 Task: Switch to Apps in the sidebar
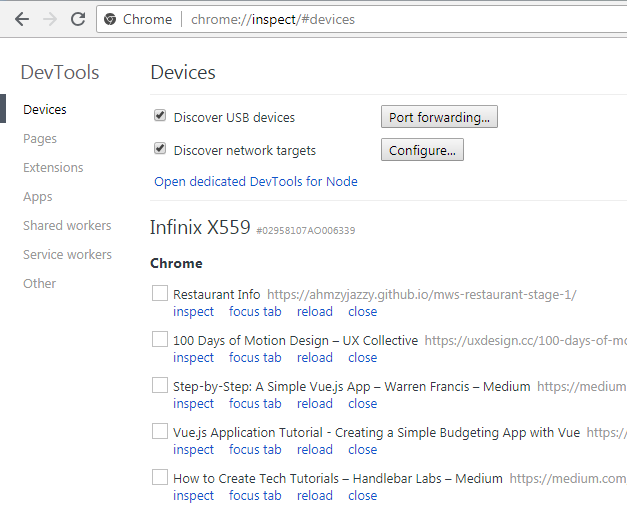[38, 197]
